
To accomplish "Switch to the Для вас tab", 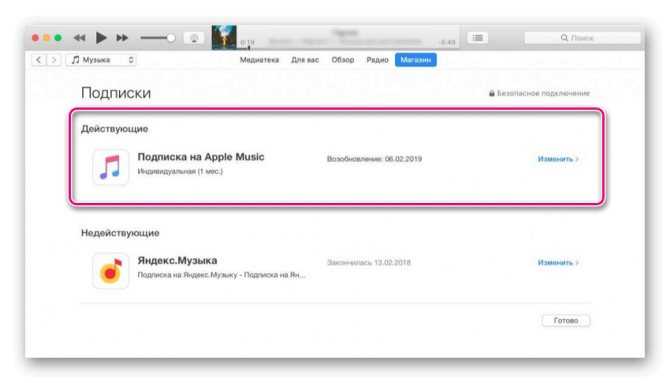I will coord(305,60).
